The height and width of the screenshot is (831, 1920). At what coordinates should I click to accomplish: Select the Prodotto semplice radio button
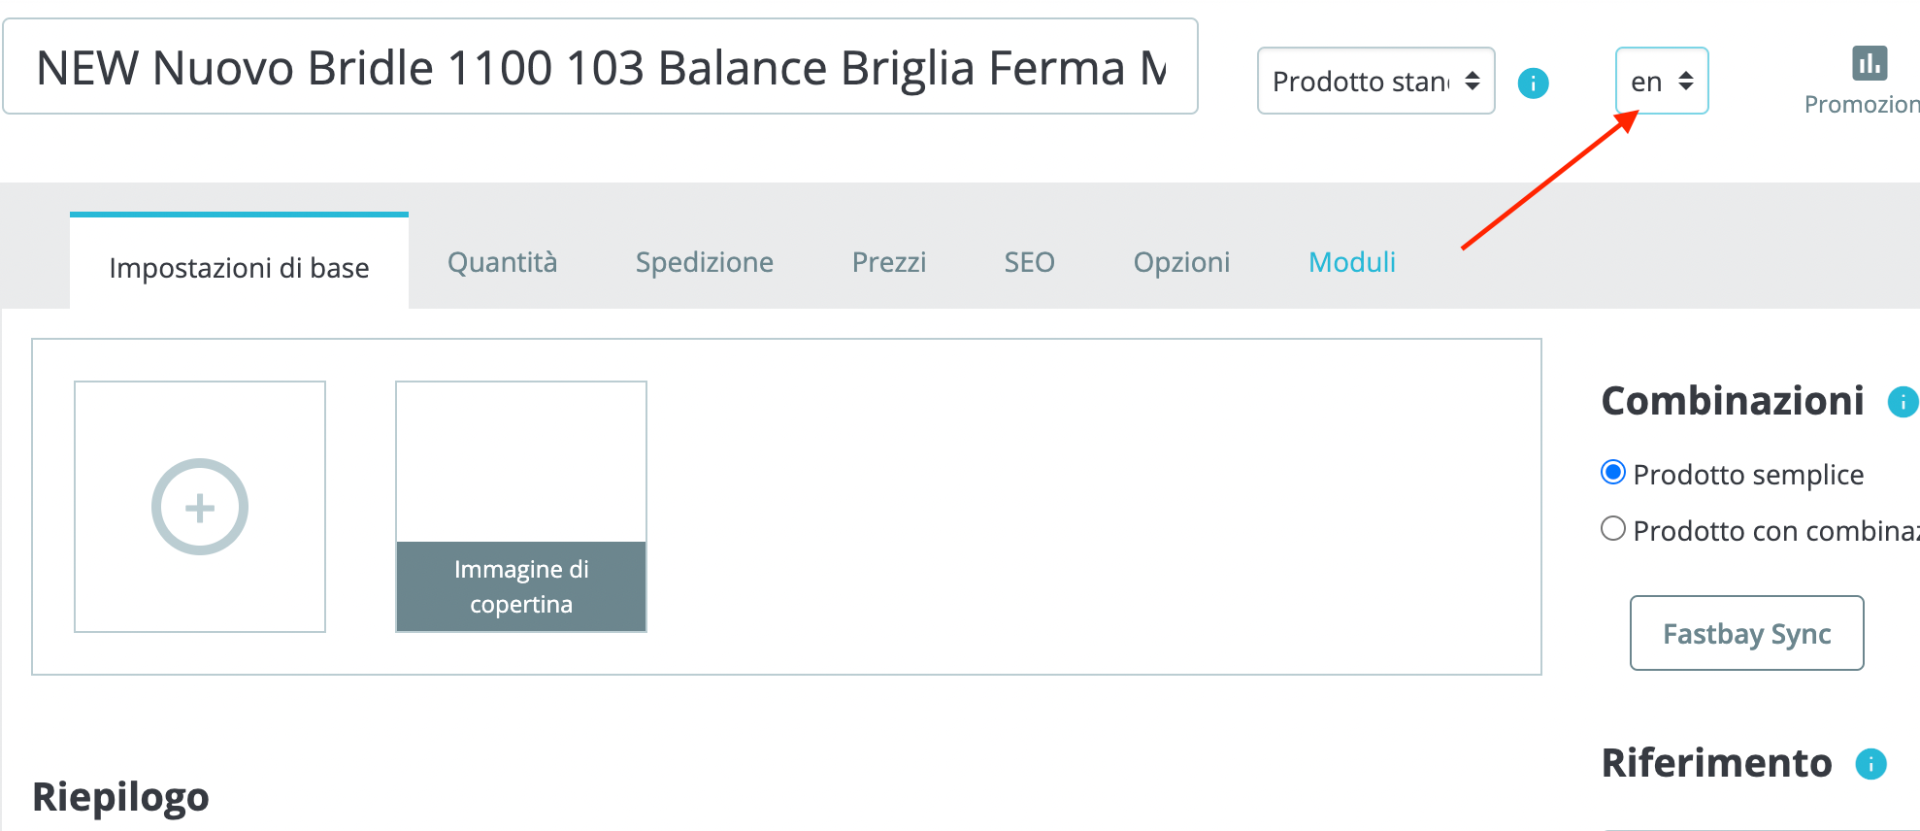(1613, 473)
